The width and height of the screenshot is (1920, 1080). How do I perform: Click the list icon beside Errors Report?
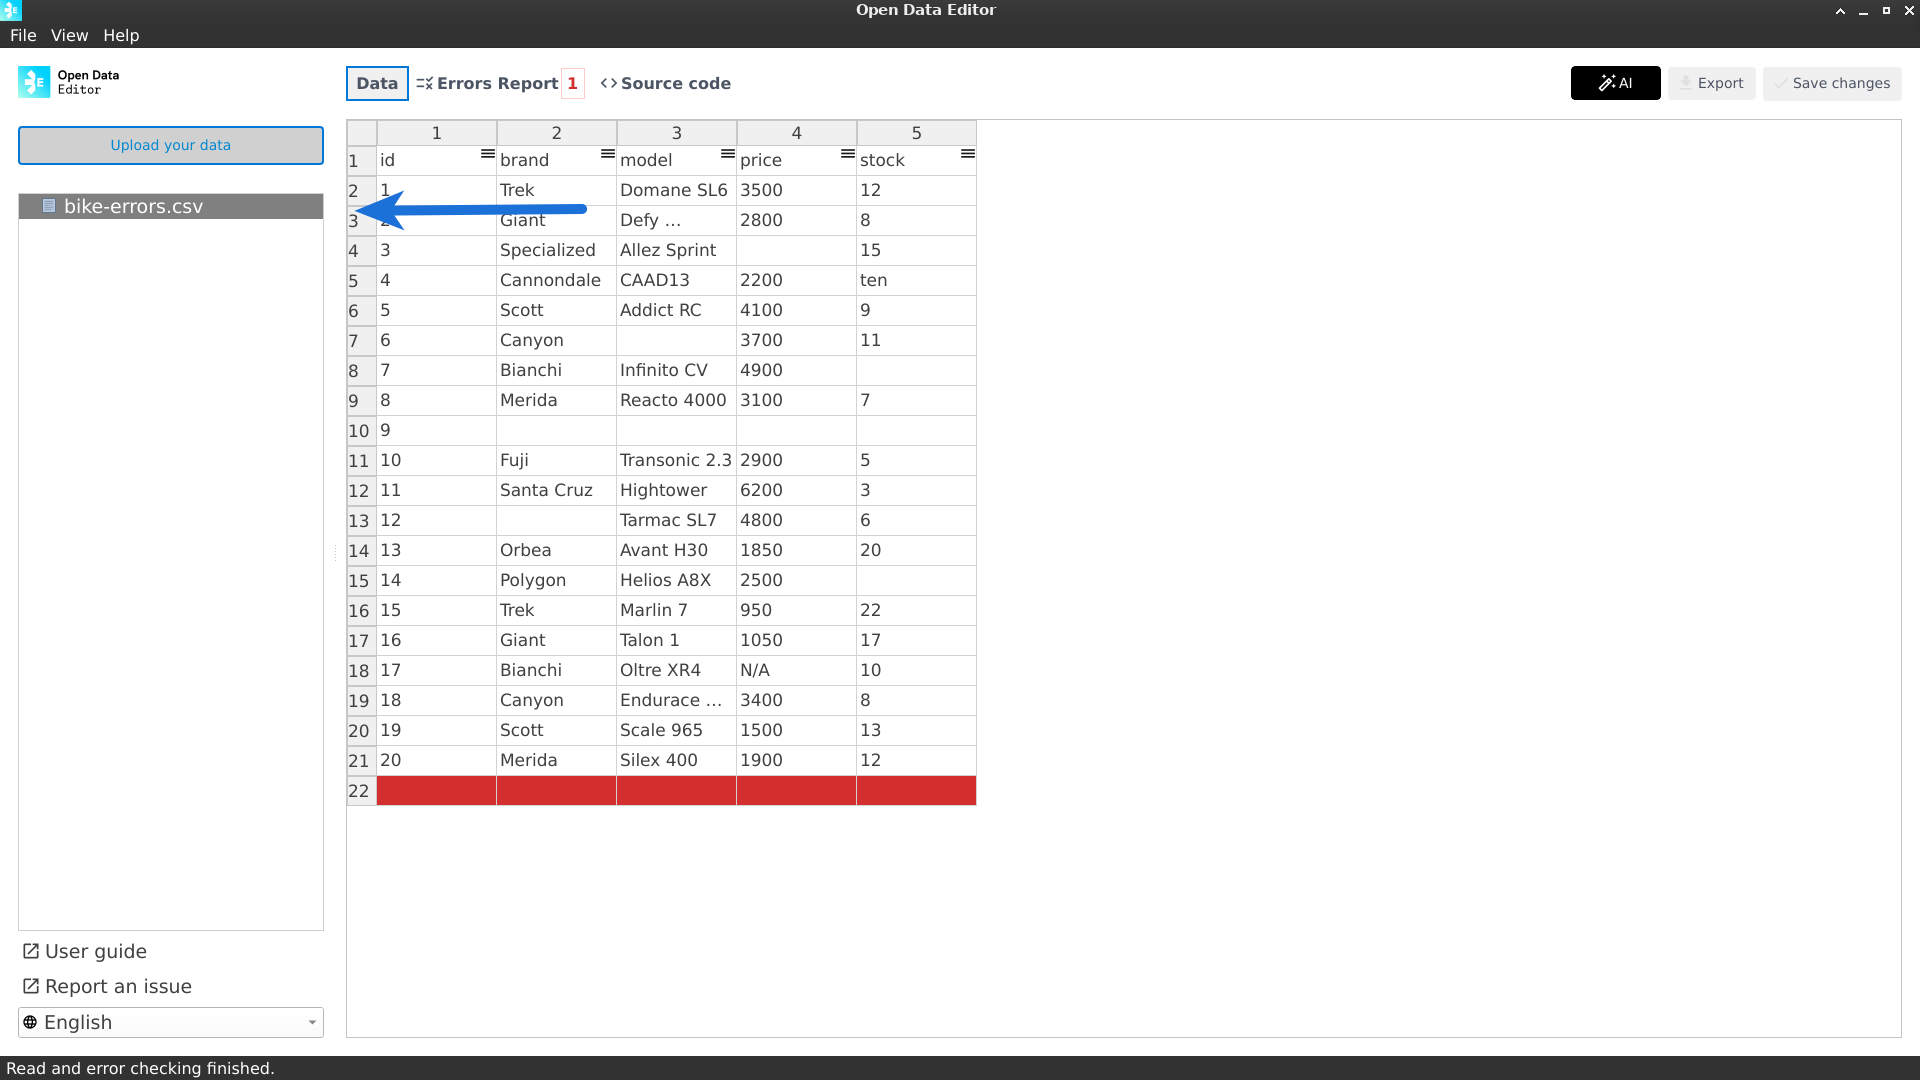tap(425, 83)
